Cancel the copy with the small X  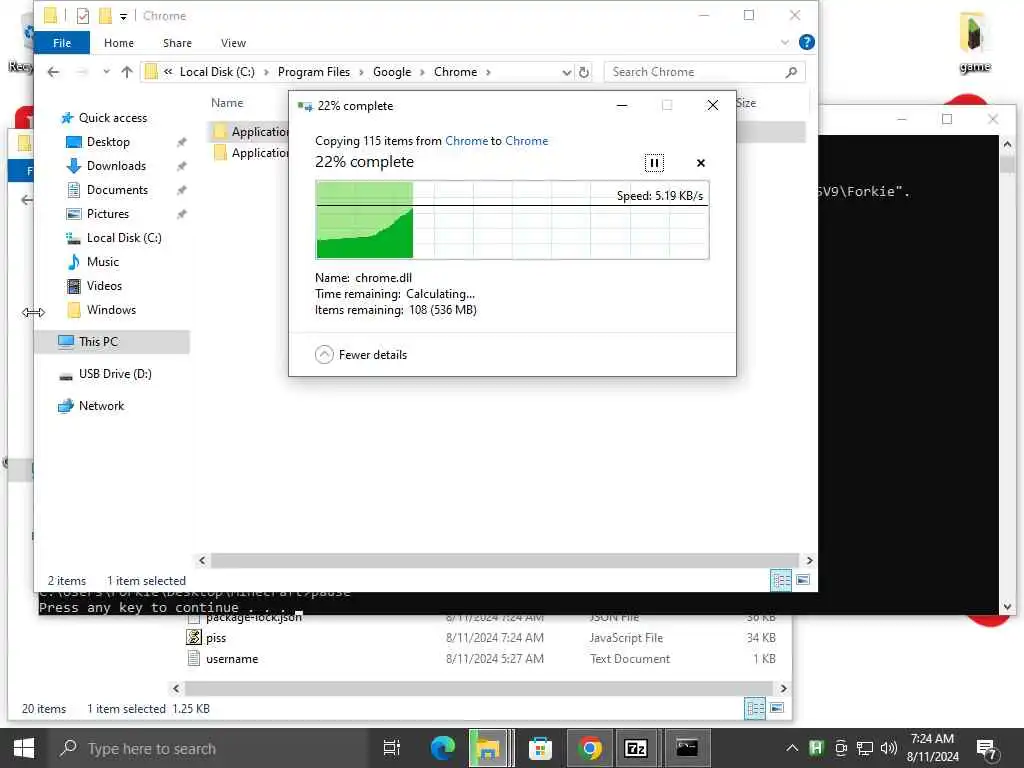[701, 163]
